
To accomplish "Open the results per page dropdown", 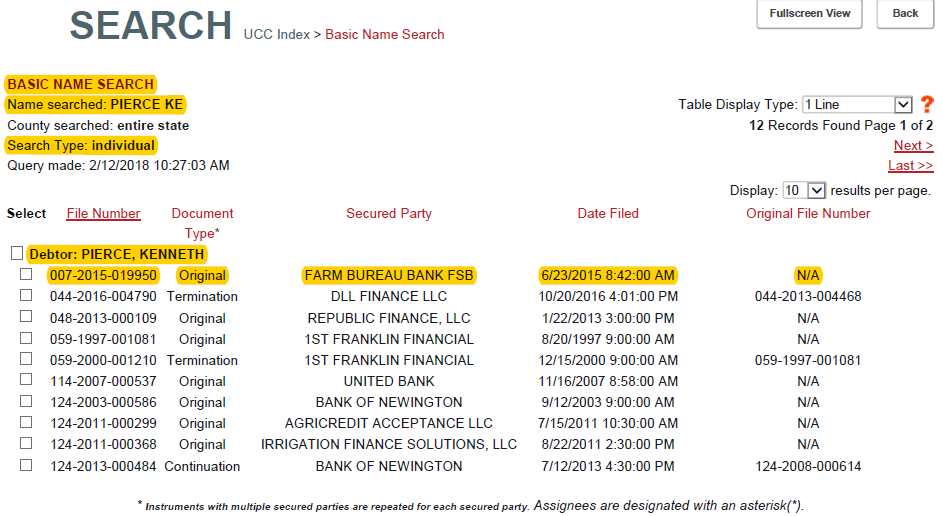I will pyautogui.click(x=804, y=190).
